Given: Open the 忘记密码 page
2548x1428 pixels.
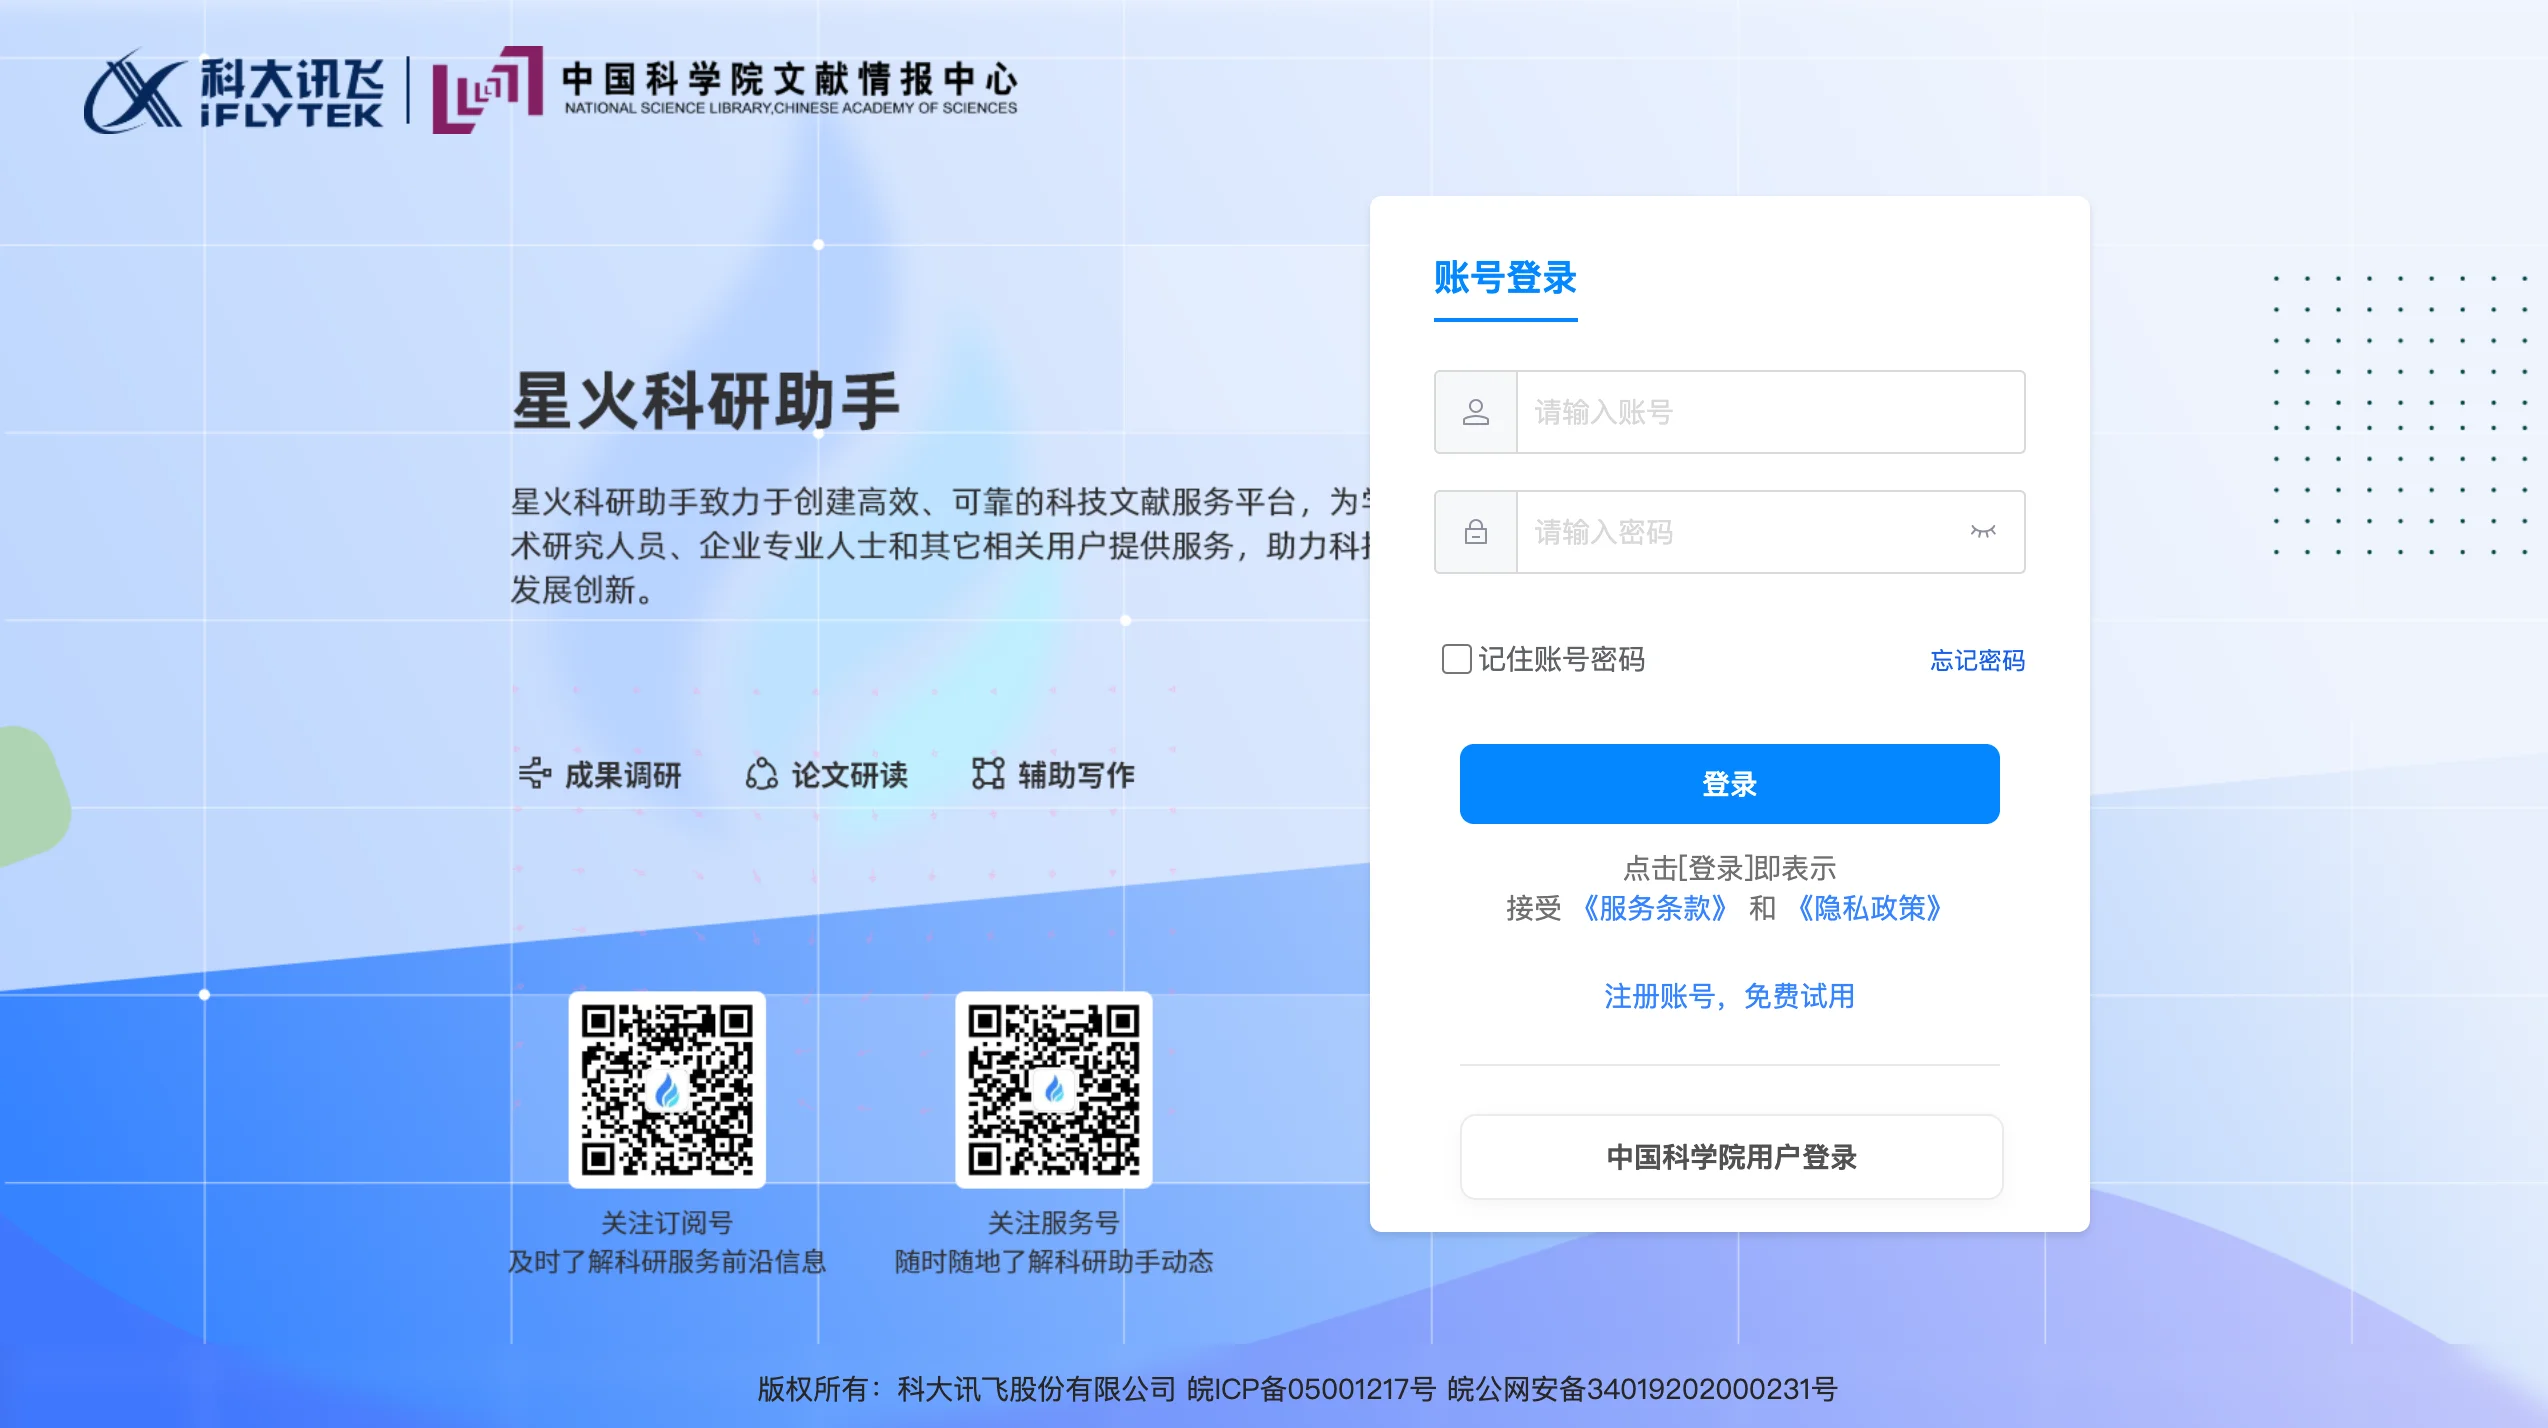Looking at the screenshot, I should click(x=1977, y=660).
